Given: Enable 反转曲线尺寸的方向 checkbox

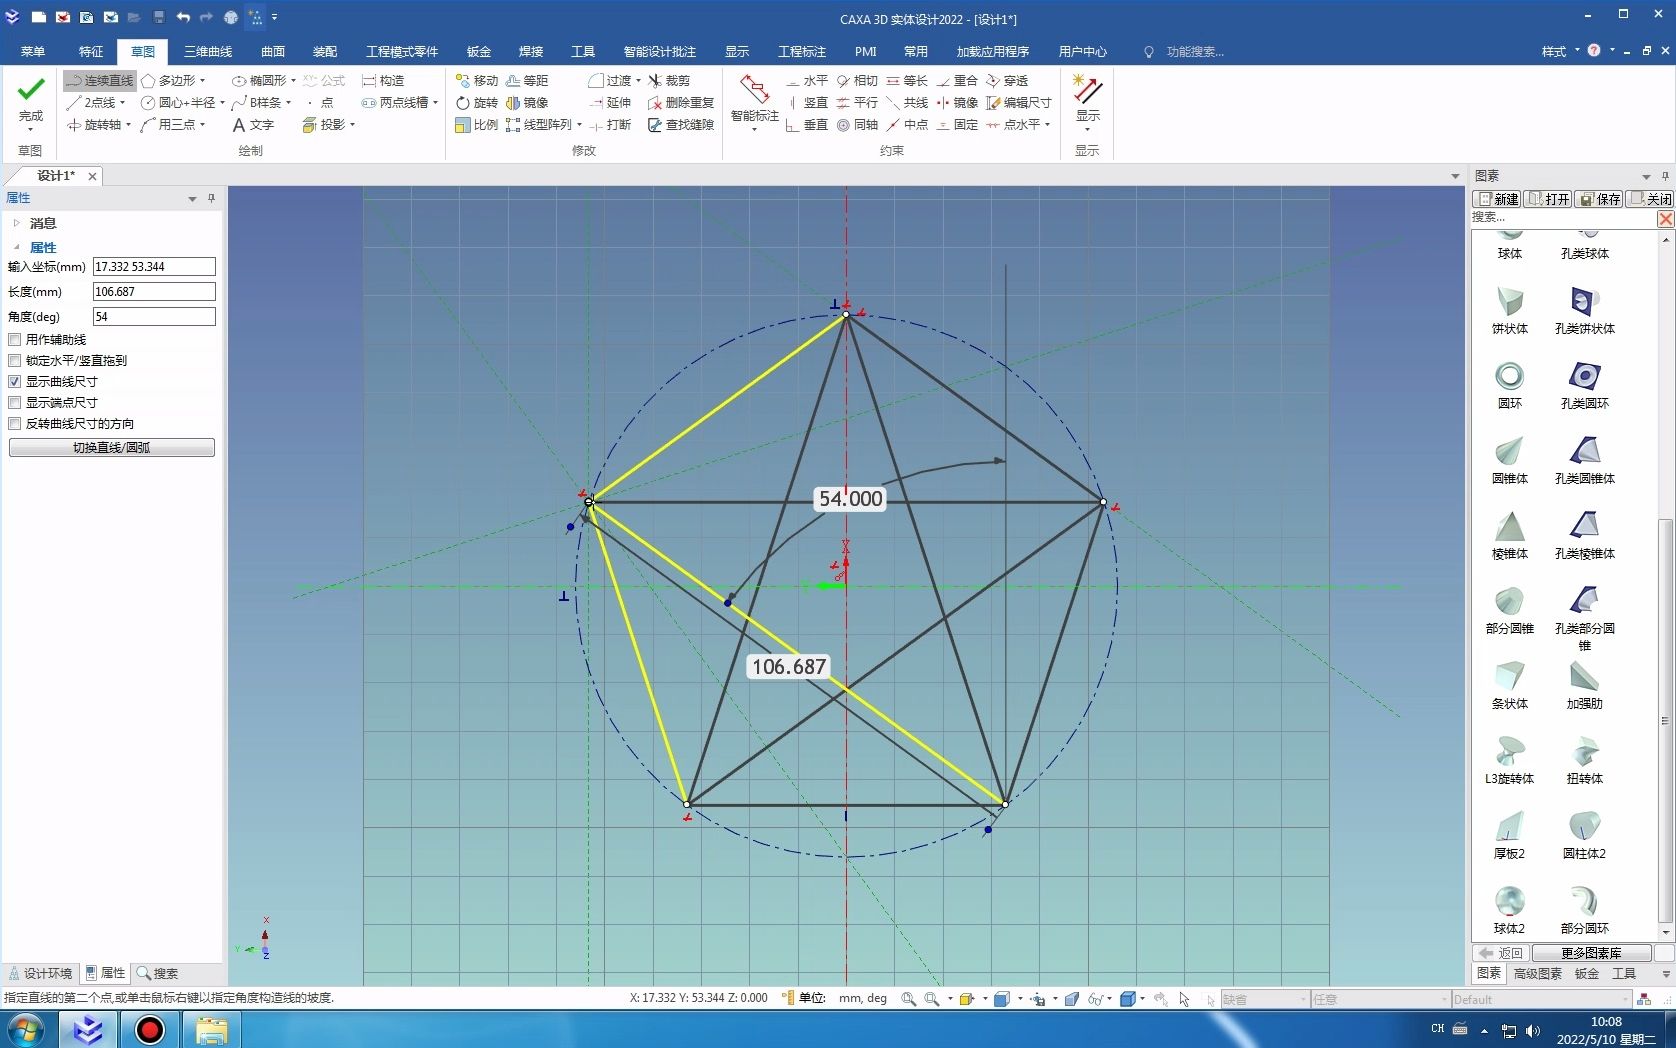Looking at the screenshot, I should pyautogui.click(x=15, y=423).
